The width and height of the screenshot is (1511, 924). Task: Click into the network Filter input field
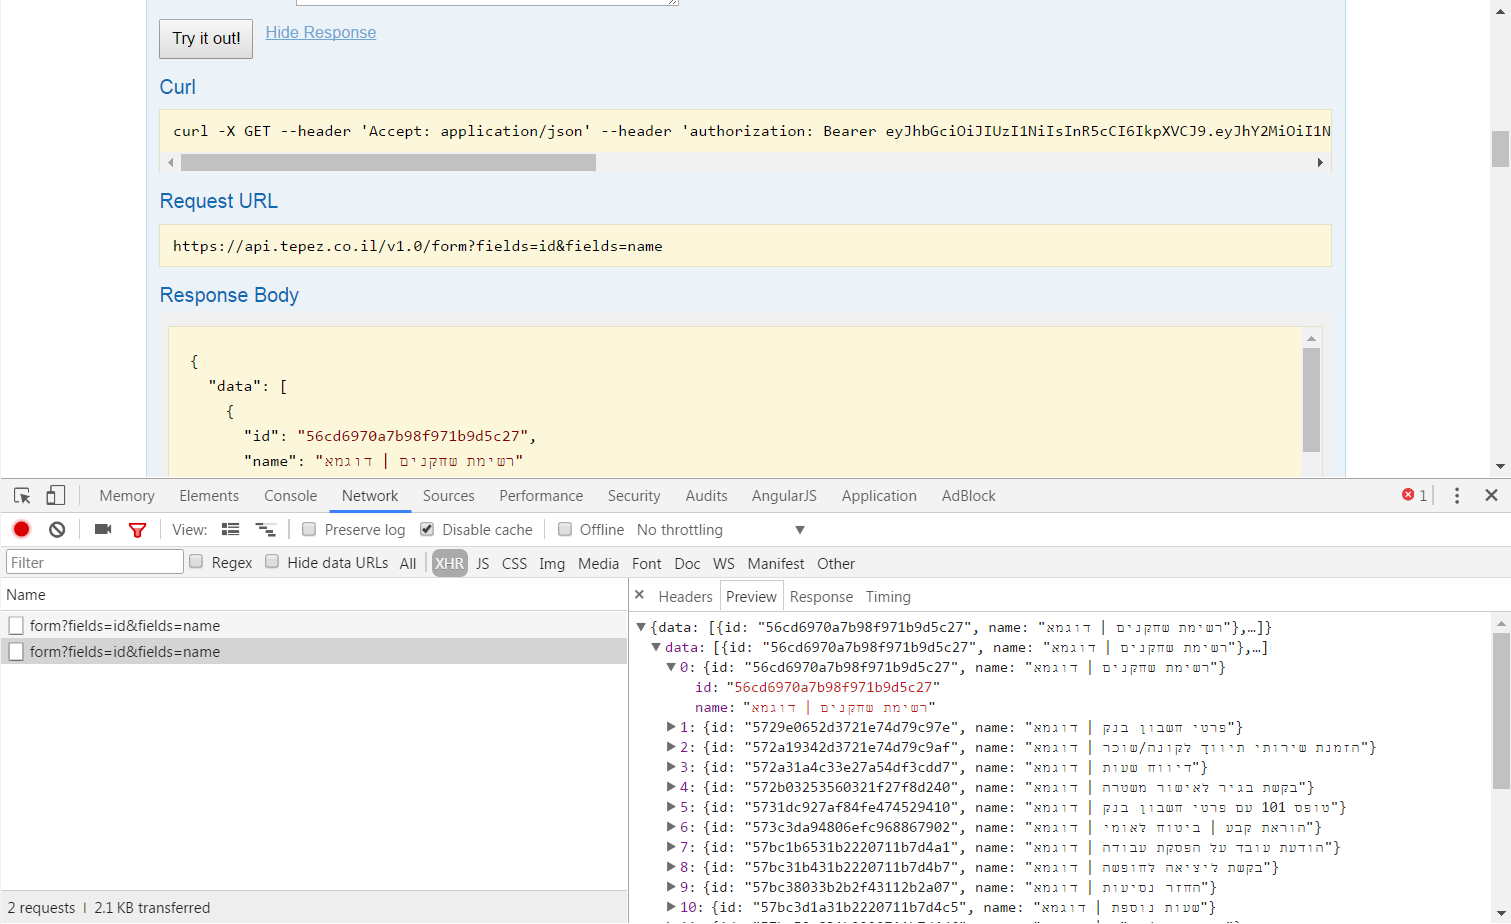coord(95,562)
